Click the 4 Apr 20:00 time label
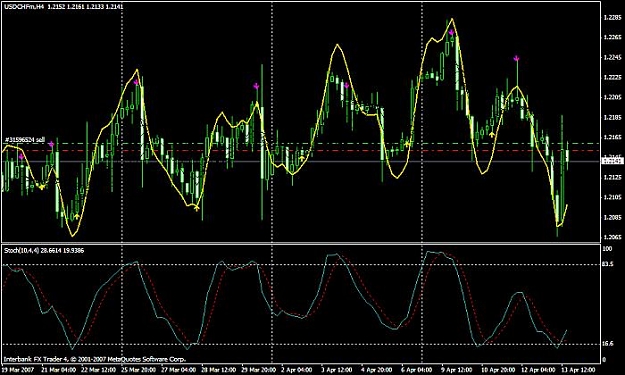The height and width of the screenshot is (375, 625). click(376, 369)
